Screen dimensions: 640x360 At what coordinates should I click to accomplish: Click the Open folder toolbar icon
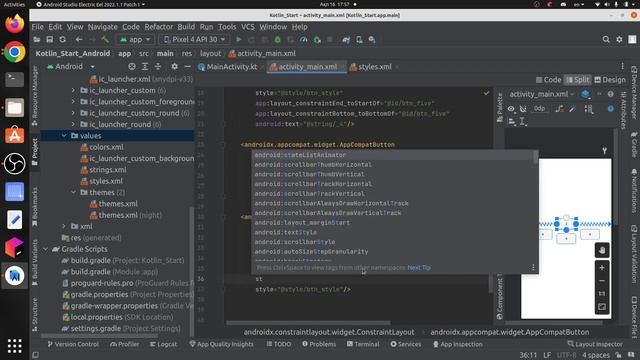click(x=37, y=40)
